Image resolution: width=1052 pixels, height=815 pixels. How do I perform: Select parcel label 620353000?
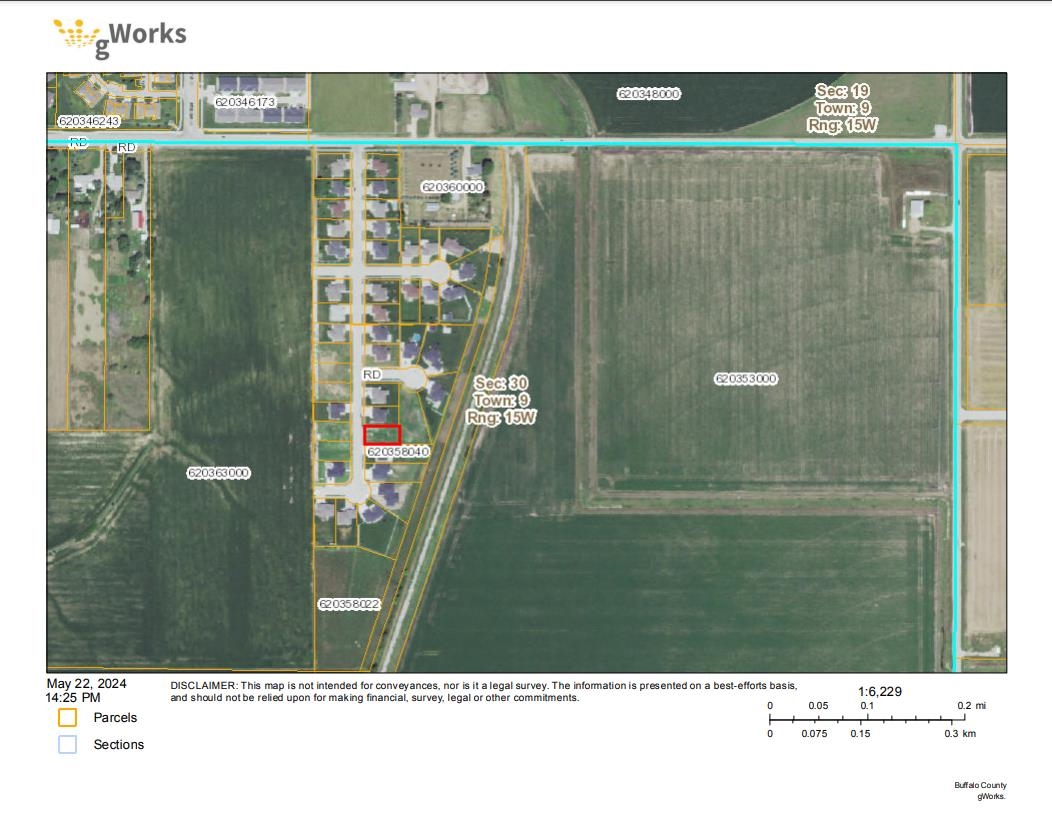746,379
